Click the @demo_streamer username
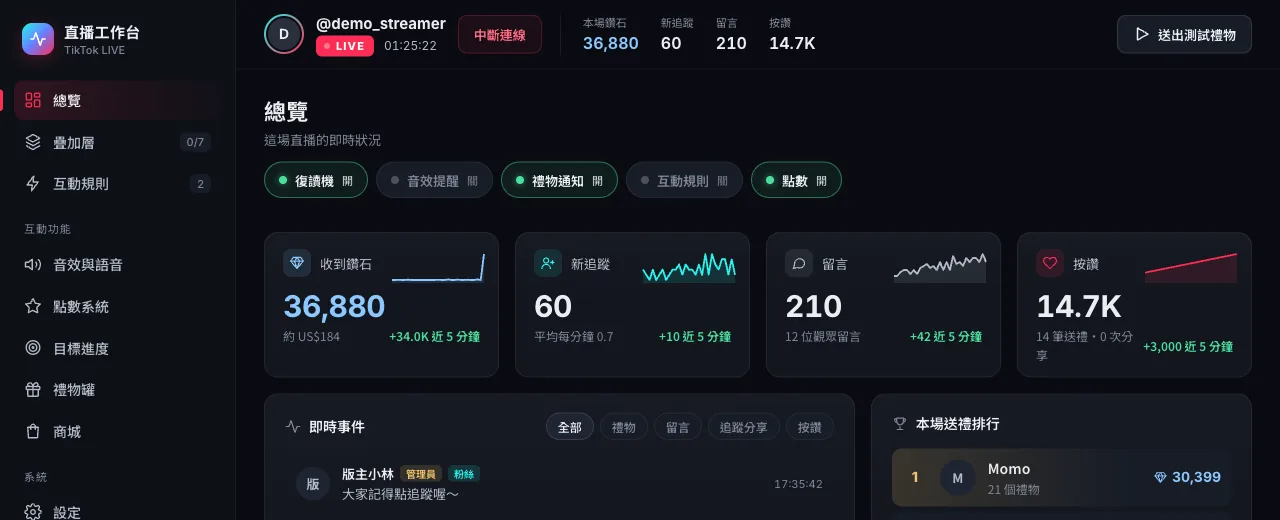This screenshot has width=1280, height=520. click(381, 24)
